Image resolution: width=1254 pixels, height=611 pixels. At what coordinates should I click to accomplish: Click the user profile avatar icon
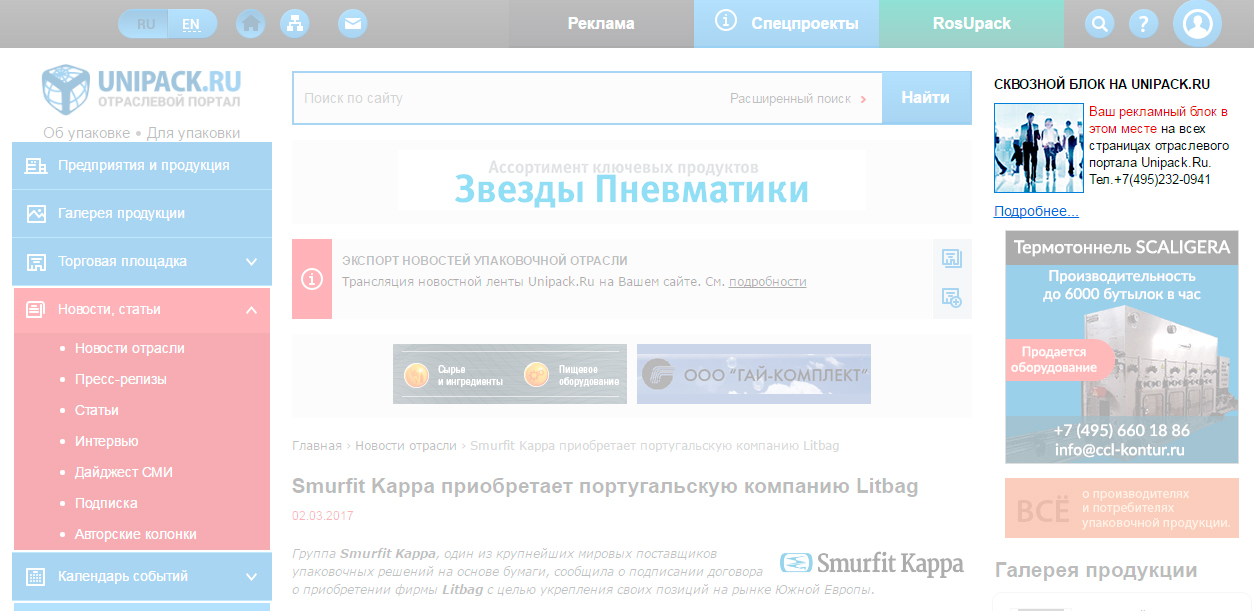(1196, 24)
